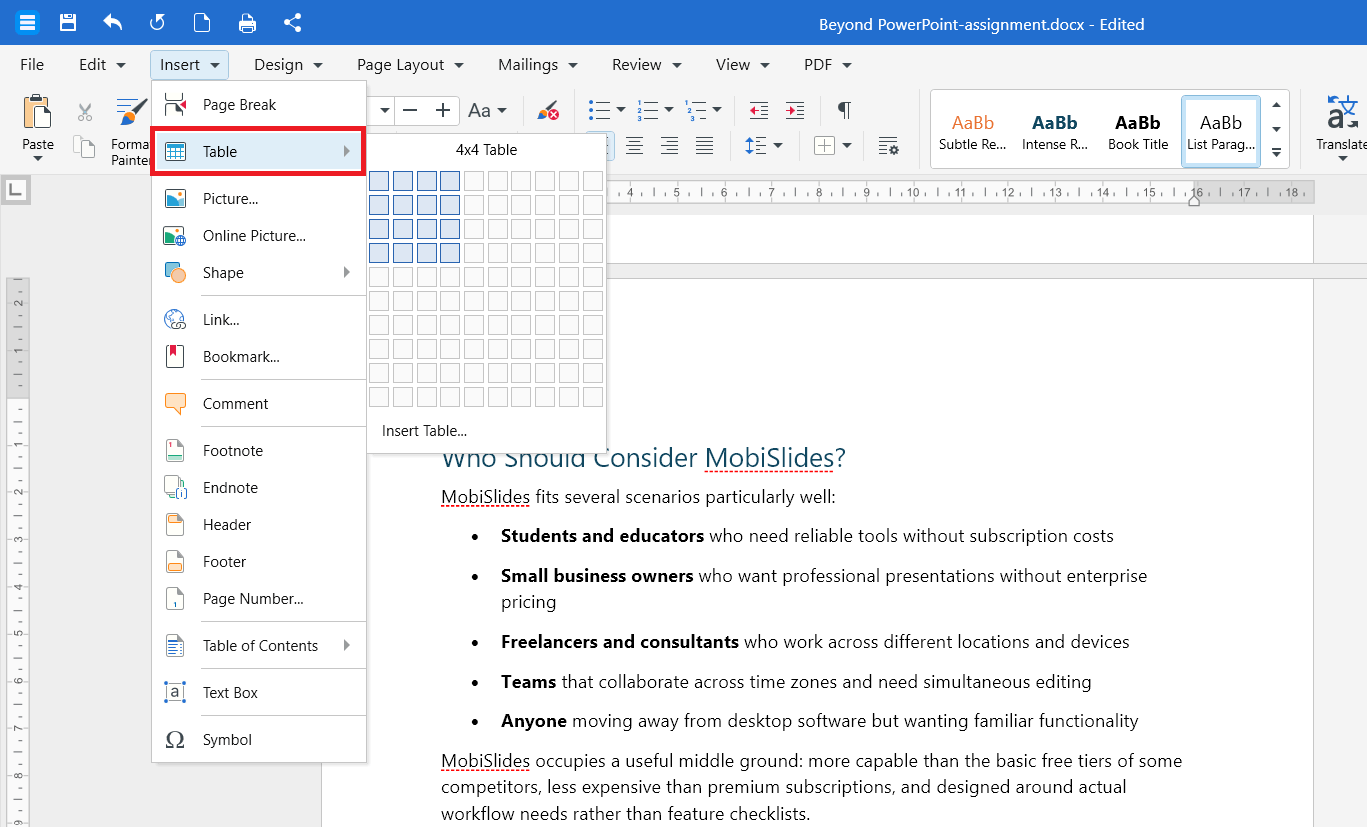Click the right indent marker on ruler
Image resolution: width=1367 pixels, height=827 pixels.
(1194, 201)
